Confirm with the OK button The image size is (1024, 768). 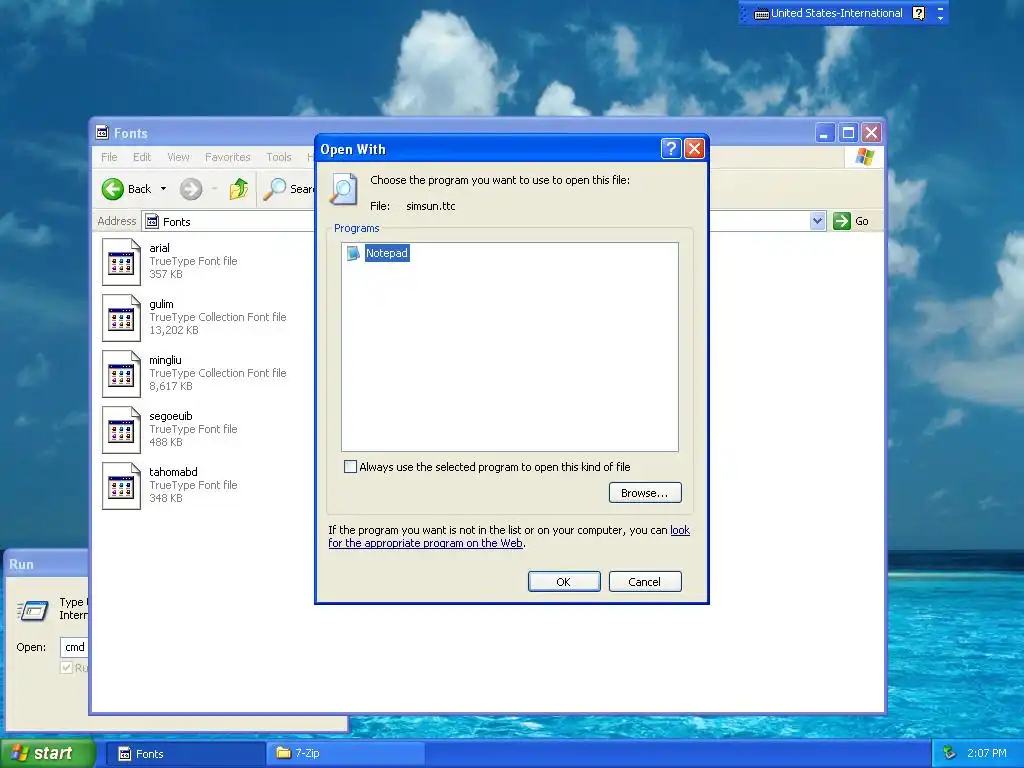tap(564, 582)
